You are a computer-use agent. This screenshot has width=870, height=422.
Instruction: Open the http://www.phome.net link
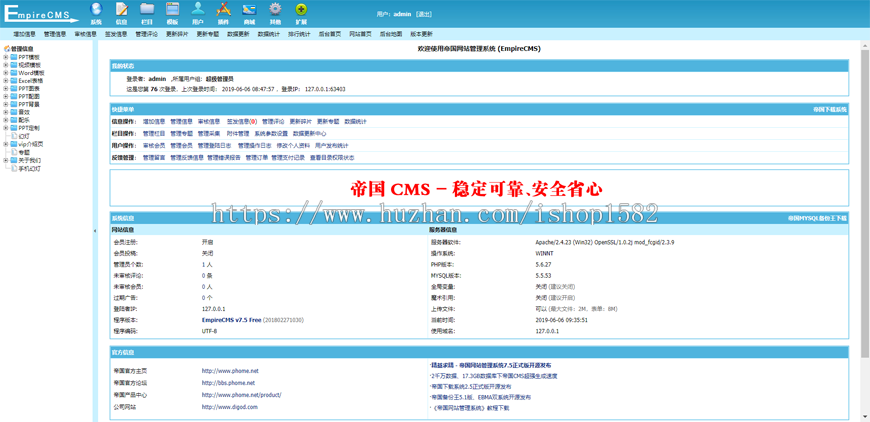click(230, 371)
